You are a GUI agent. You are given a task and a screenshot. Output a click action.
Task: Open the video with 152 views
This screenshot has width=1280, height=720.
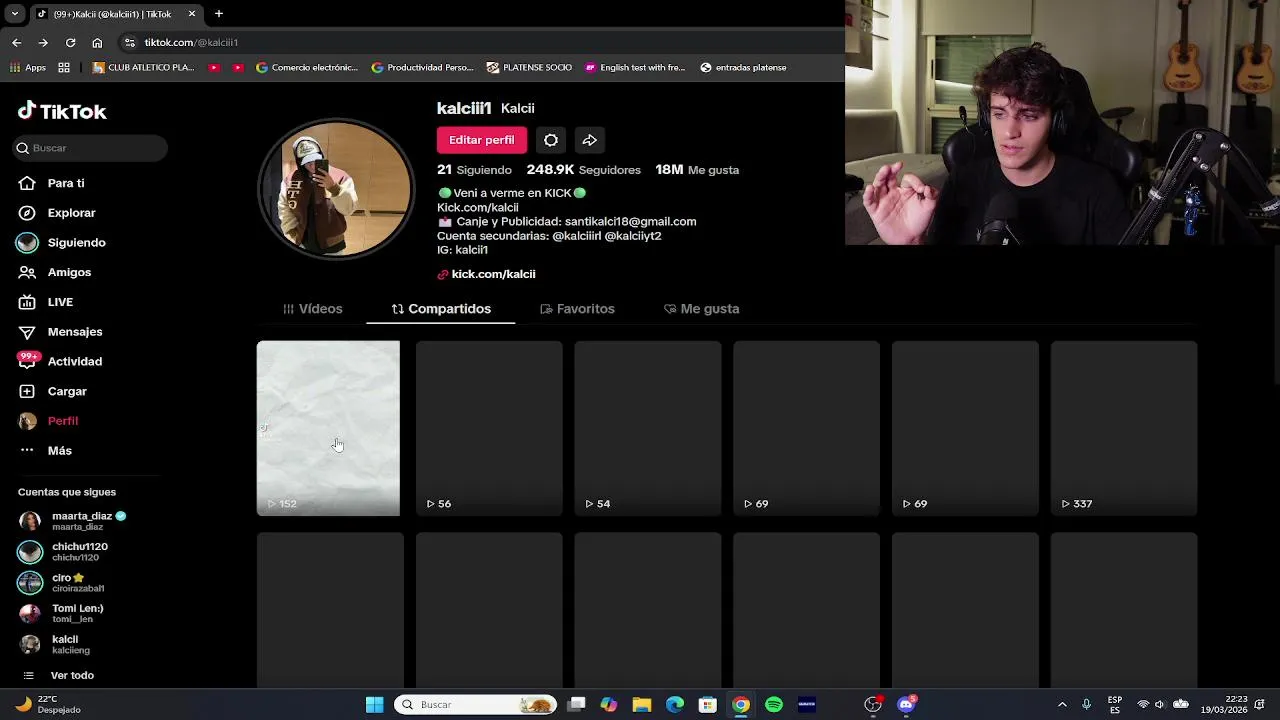tap(328, 428)
